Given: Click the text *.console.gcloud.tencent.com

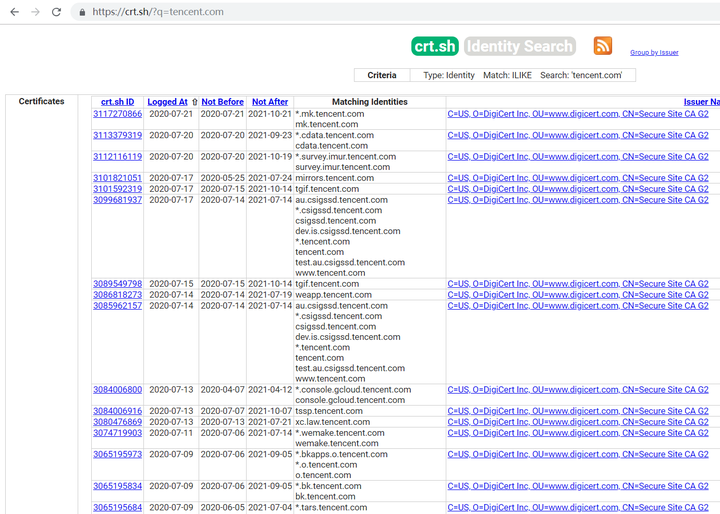Looking at the screenshot, I should point(353,390).
